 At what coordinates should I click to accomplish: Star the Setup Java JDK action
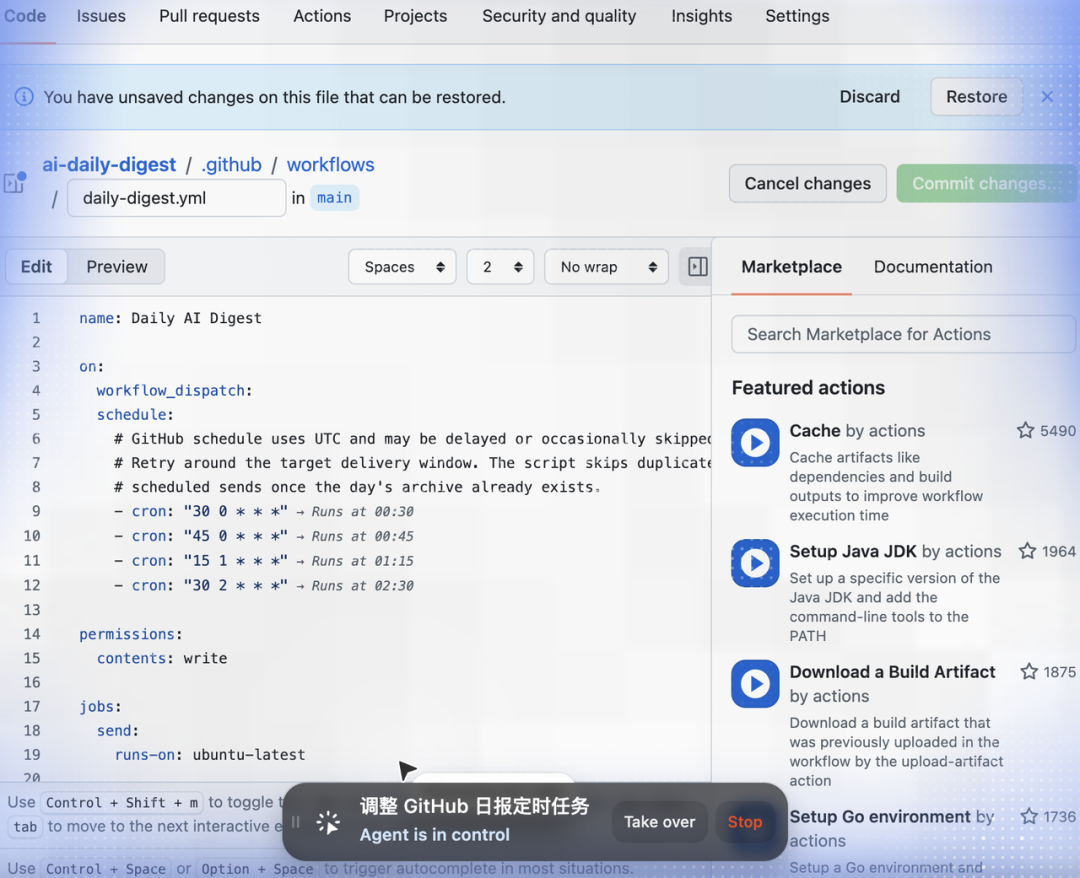point(1027,551)
